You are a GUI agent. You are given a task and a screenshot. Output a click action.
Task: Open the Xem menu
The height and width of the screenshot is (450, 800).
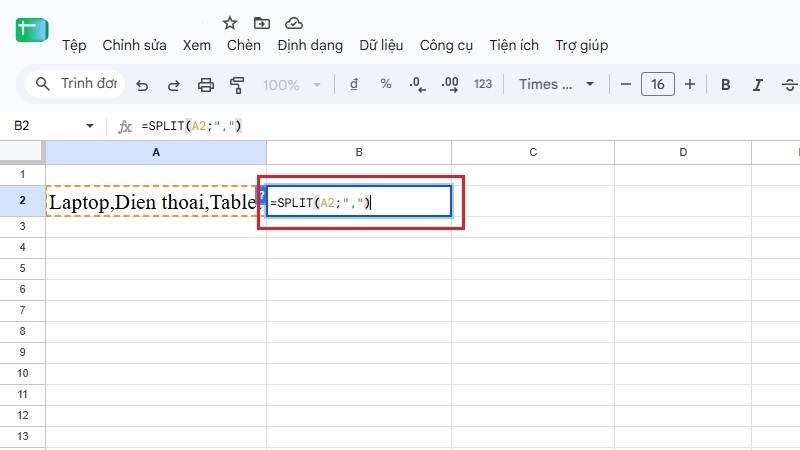(x=196, y=45)
